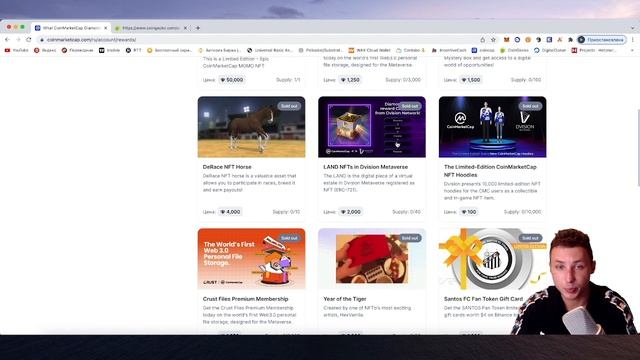Click Sold out badge on Year of Tiger card
This screenshot has height=360, width=640.
410,238
